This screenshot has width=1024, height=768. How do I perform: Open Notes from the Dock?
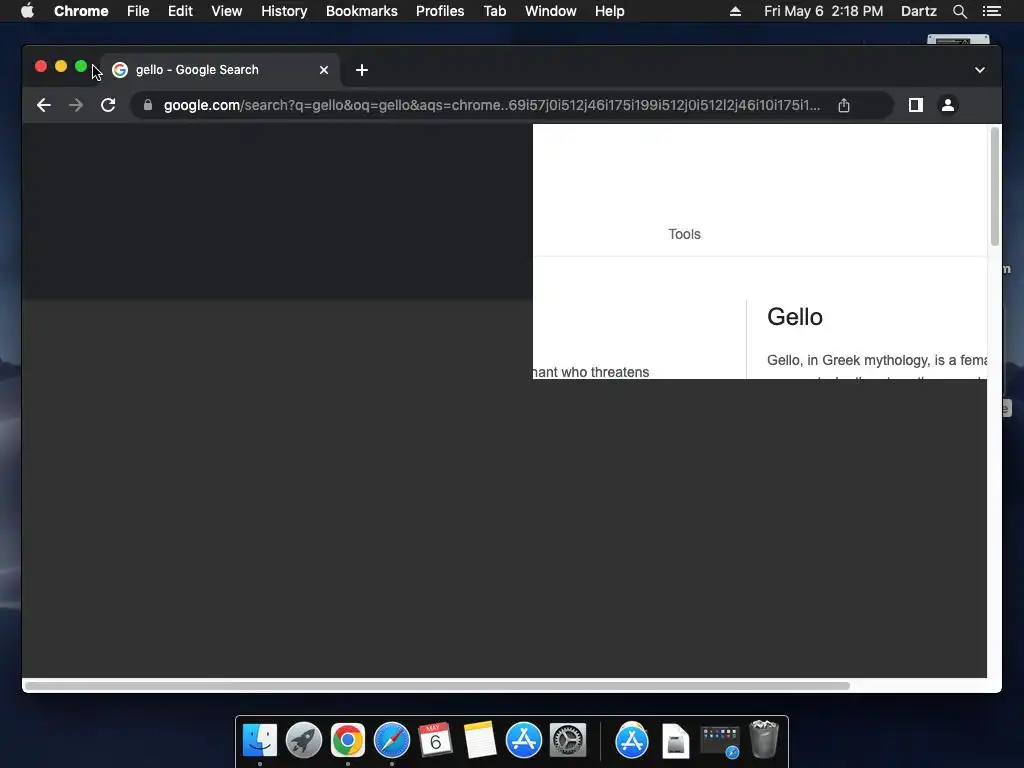point(480,741)
